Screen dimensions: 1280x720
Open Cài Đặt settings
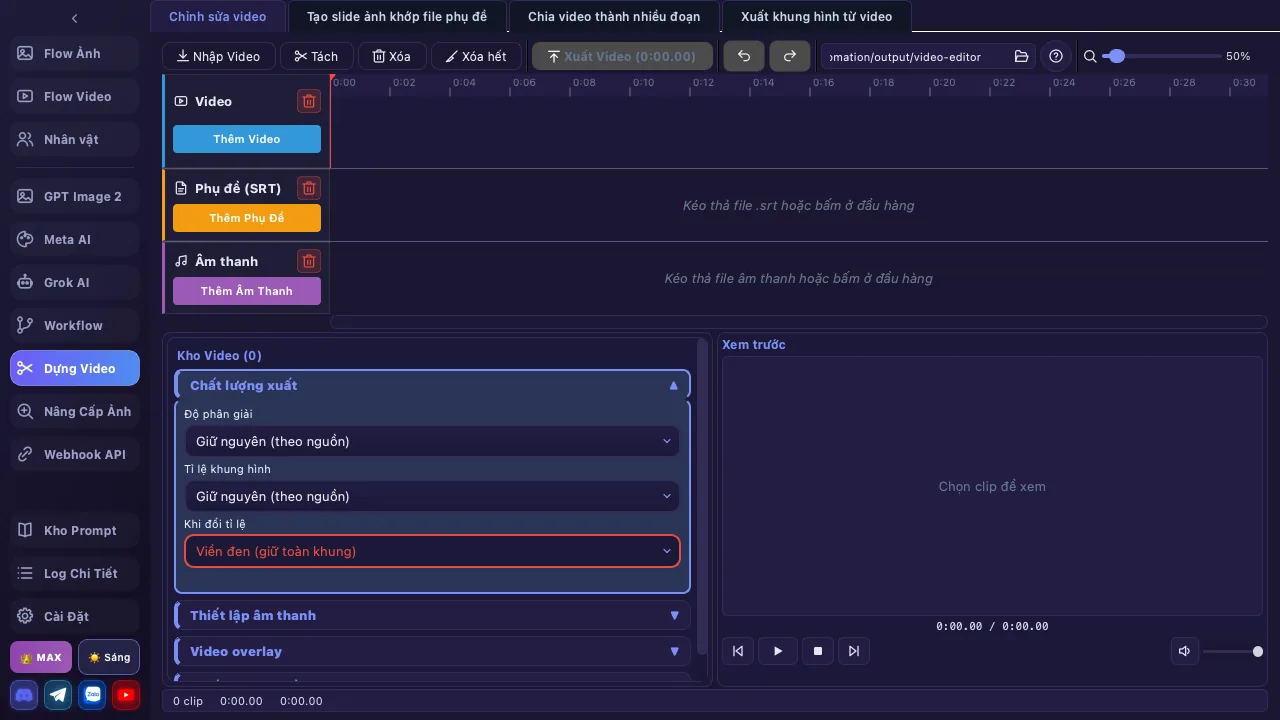tap(75, 616)
